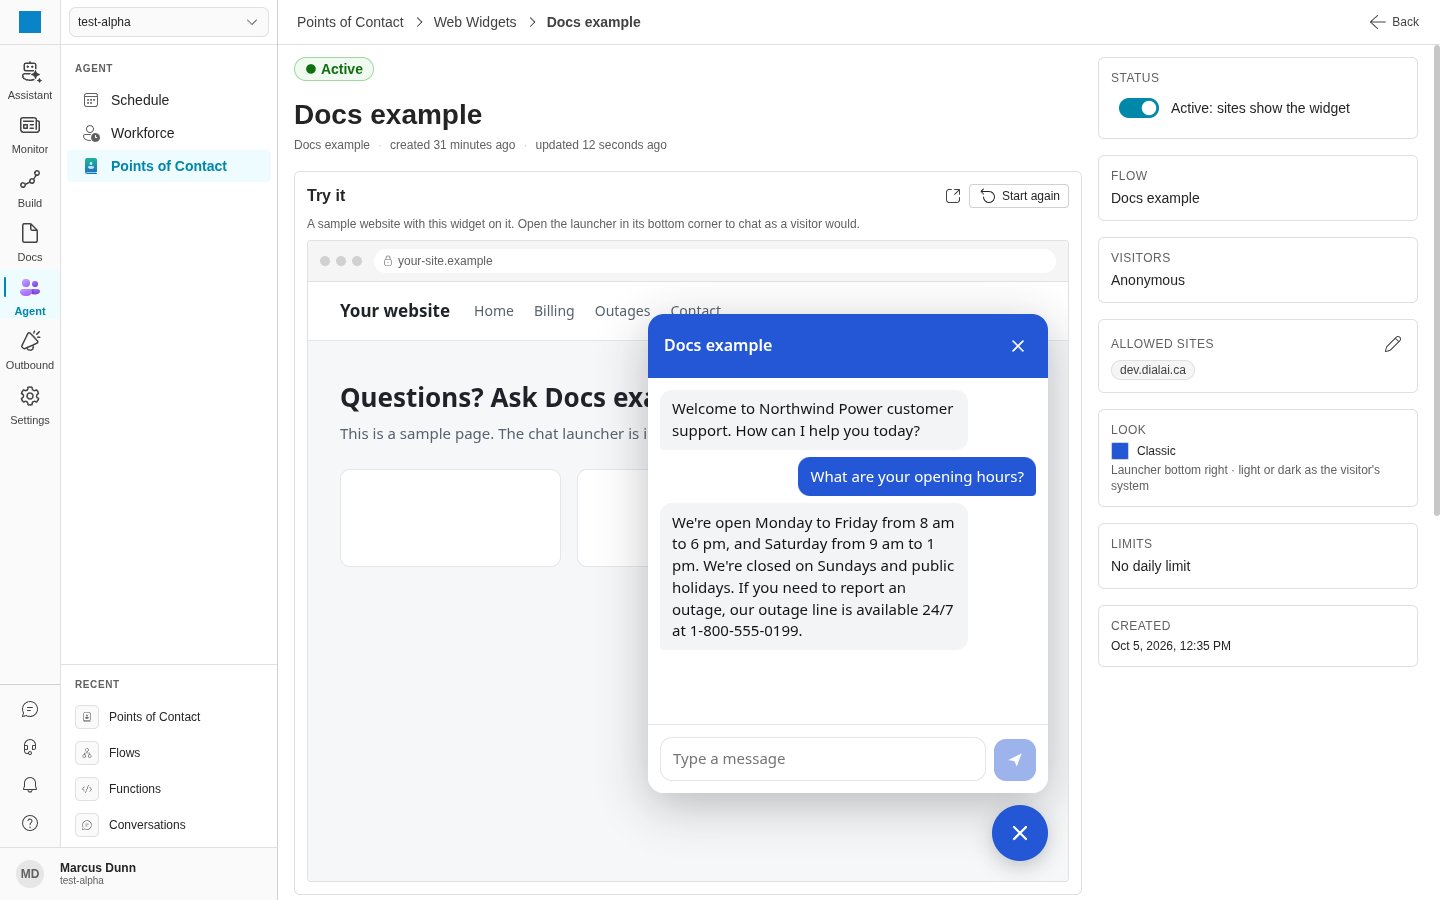Open the Outbound section
1440x900 pixels.
[30, 350]
